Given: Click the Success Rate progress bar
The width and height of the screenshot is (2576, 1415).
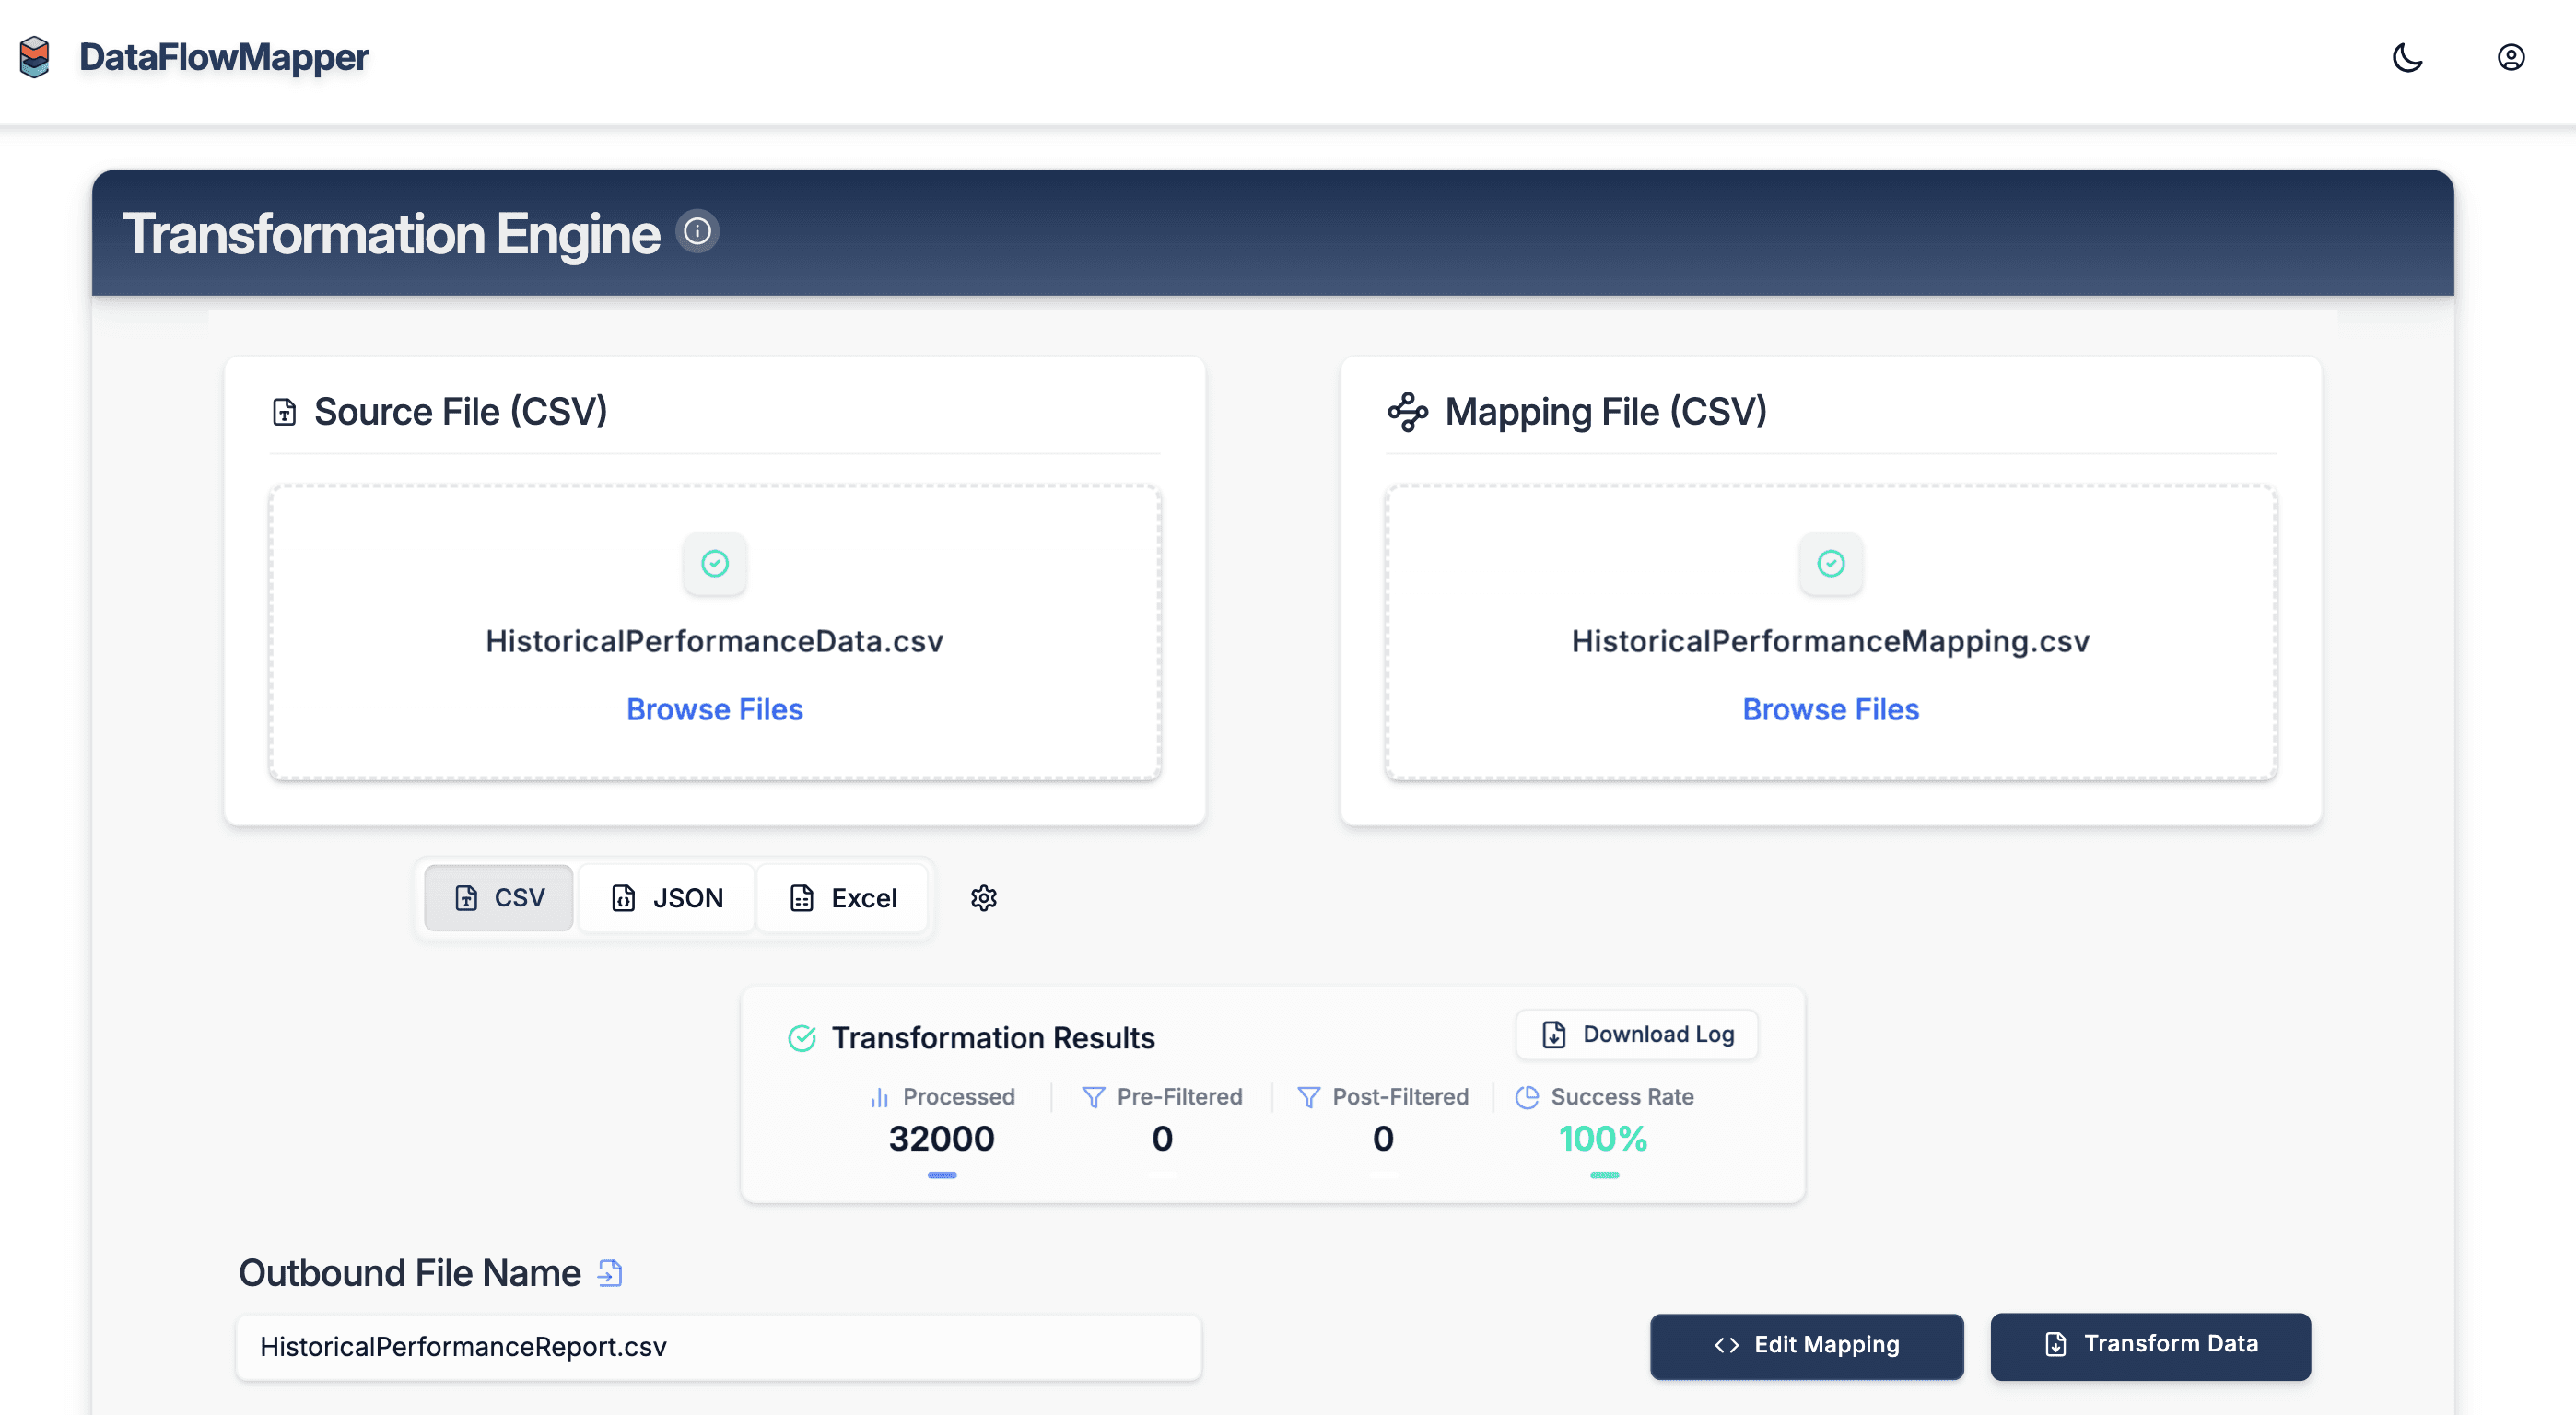Looking at the screenshot, I should point(1603,1176).
